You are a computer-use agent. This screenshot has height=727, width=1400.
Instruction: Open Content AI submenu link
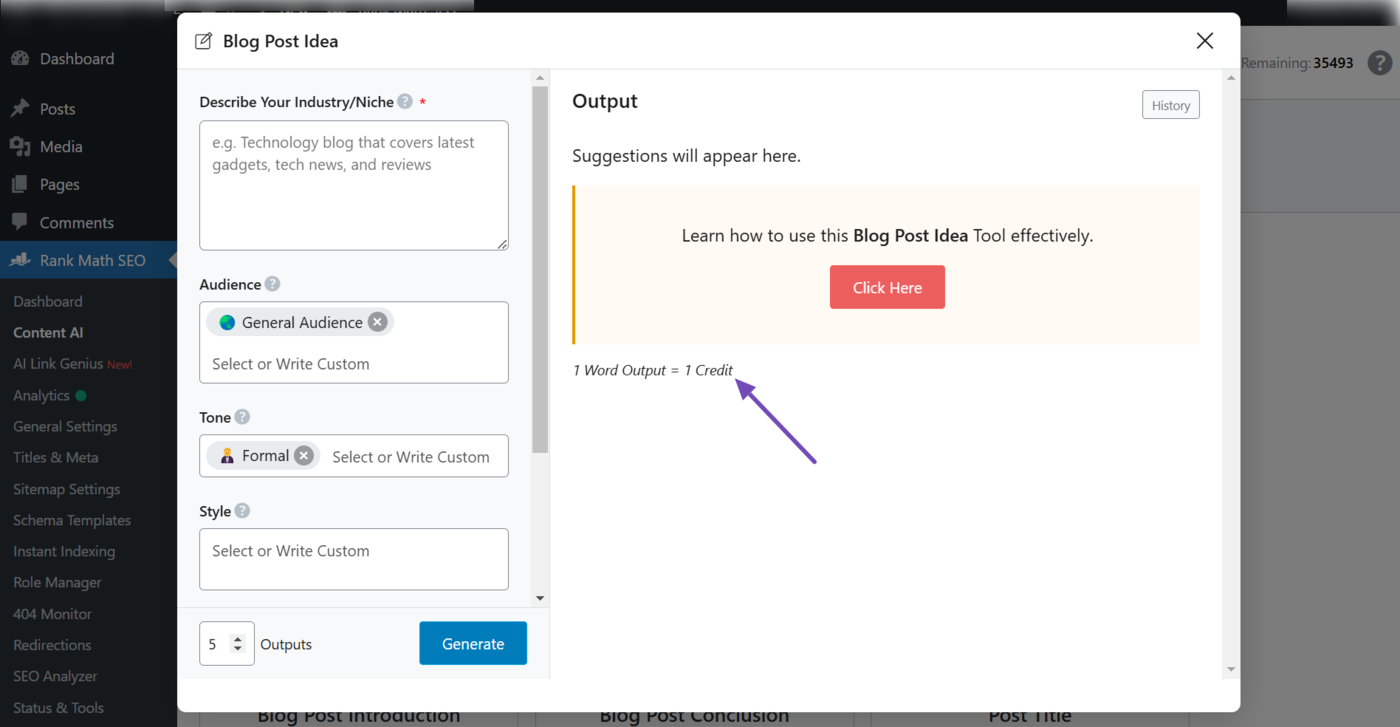[x=48, y=332]
